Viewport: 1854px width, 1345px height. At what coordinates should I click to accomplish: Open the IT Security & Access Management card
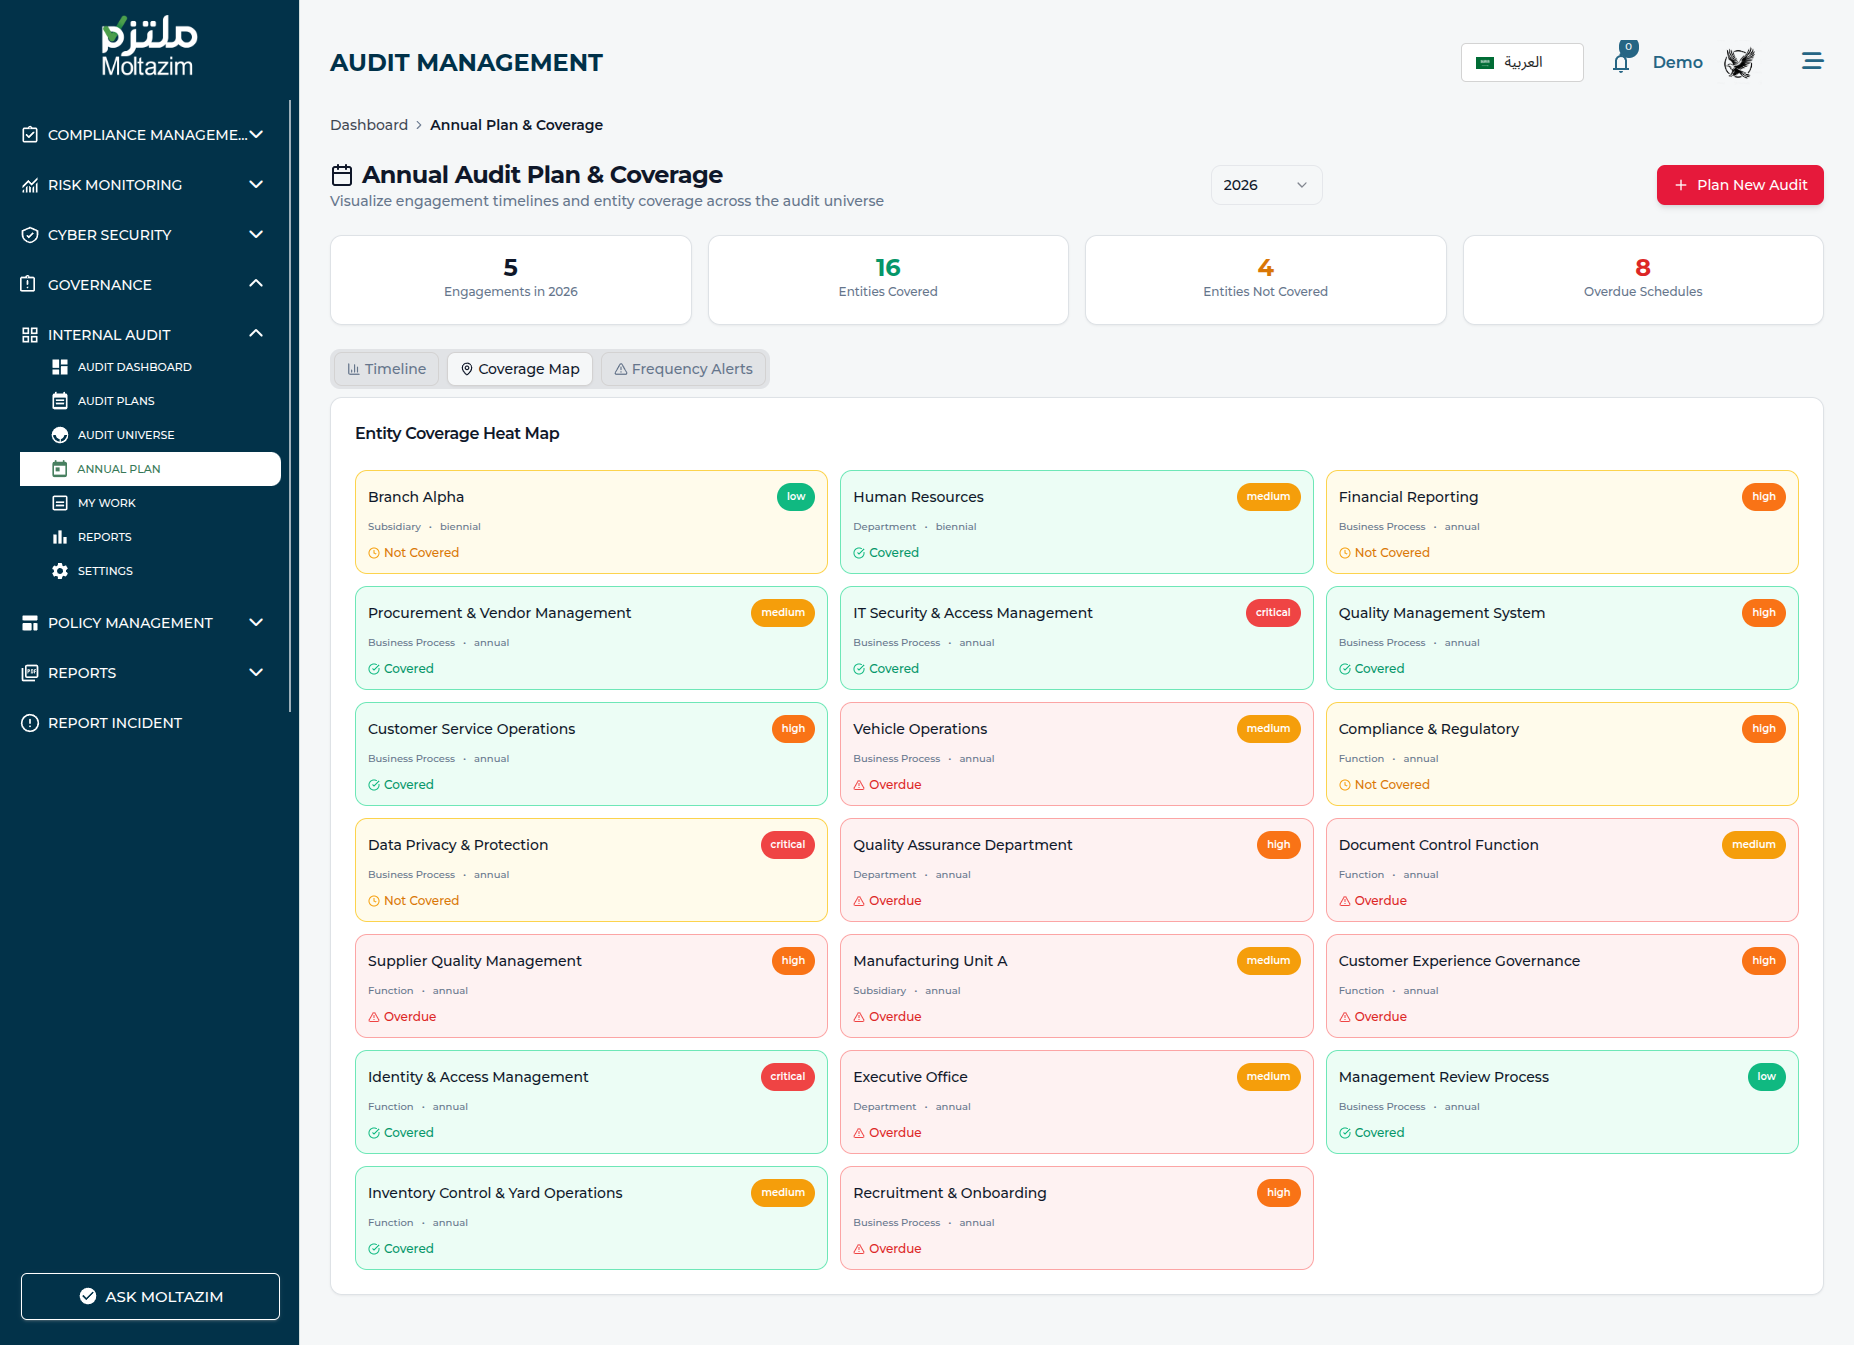point(1076,638)
